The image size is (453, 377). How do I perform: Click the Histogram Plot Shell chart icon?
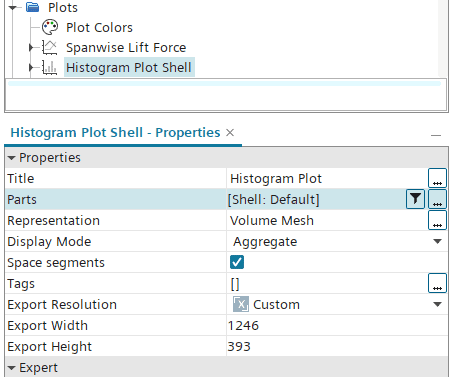[x=50, y=67]
